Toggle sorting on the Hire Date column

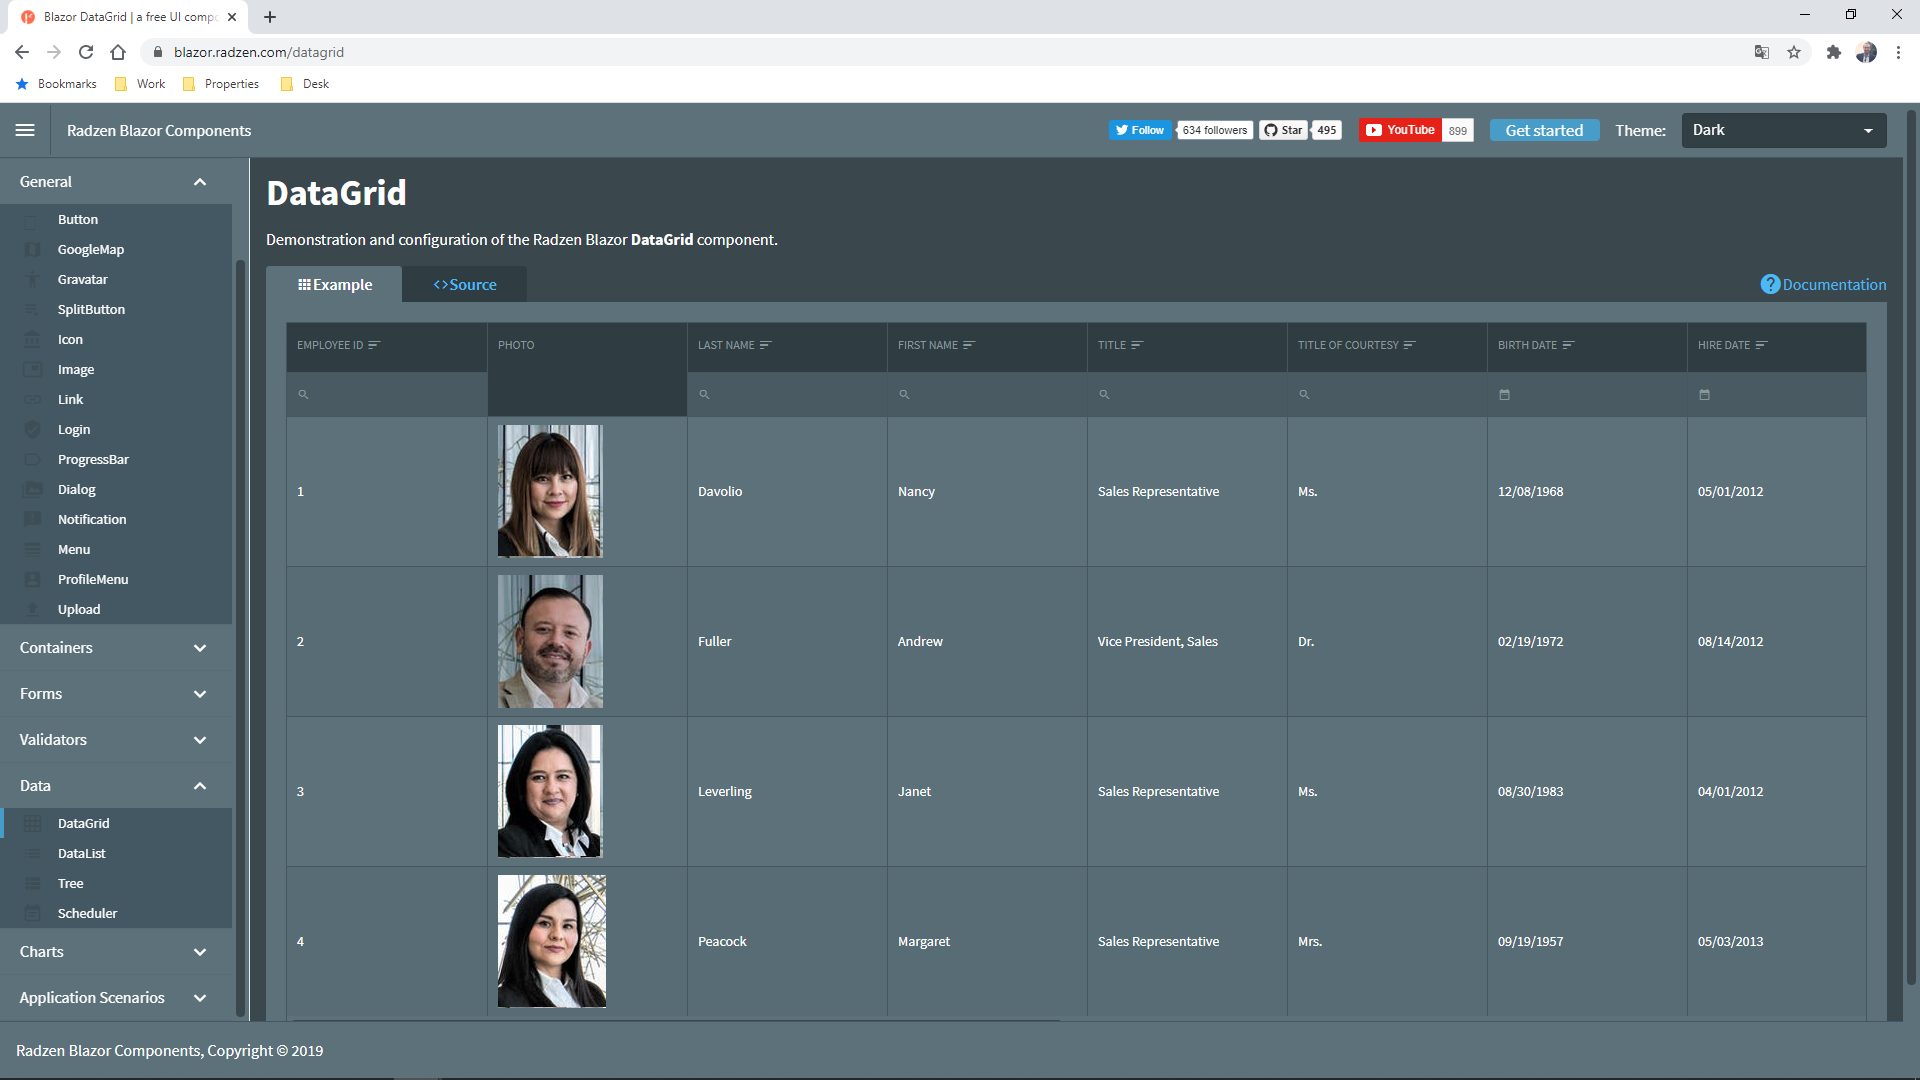click(x=1763, y=344)
